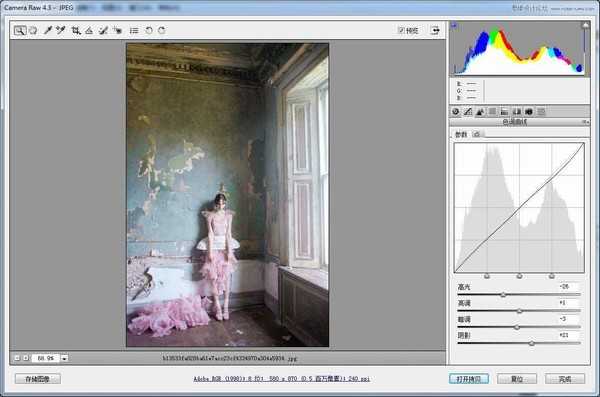Viewport: 600px width, 397px height.
Task: Toggle the preview checkbox
Action: pyautogui.click(x=401, y=30)
